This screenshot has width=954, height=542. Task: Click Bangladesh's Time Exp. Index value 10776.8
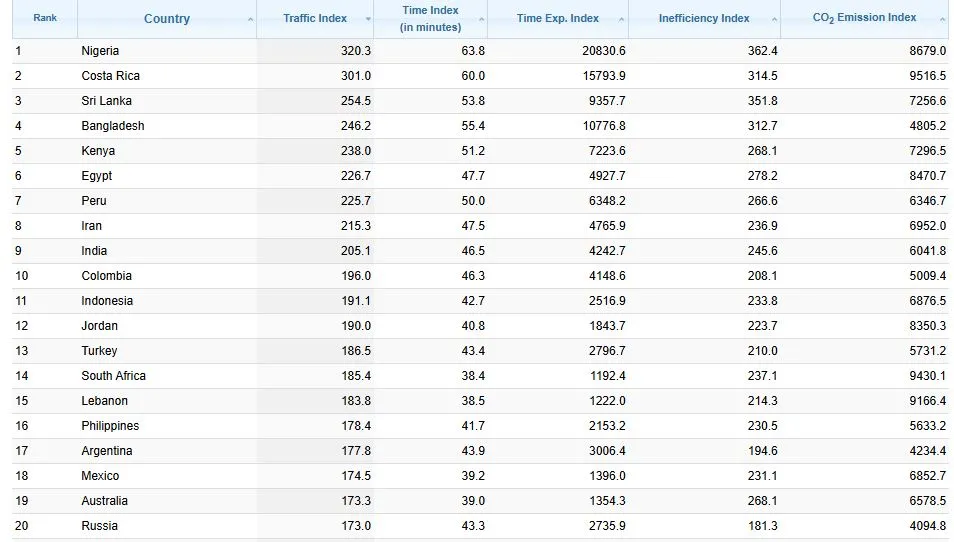(x=604, y=126)
